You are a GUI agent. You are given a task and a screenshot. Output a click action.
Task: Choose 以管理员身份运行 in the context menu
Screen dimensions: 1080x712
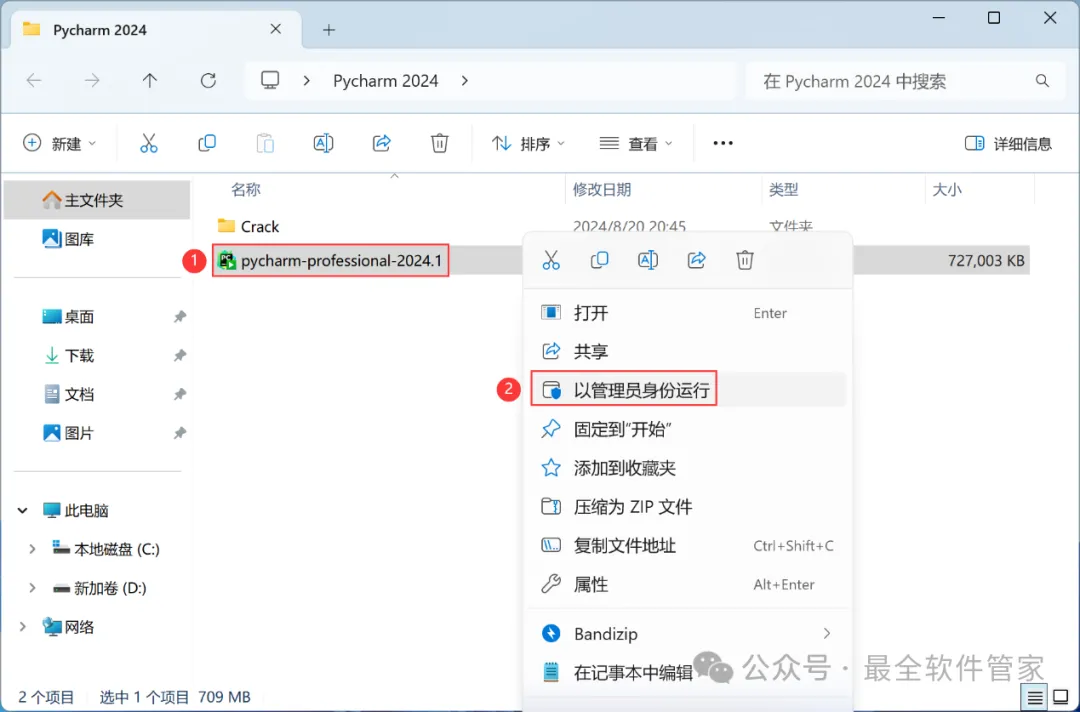coord(689,390)
